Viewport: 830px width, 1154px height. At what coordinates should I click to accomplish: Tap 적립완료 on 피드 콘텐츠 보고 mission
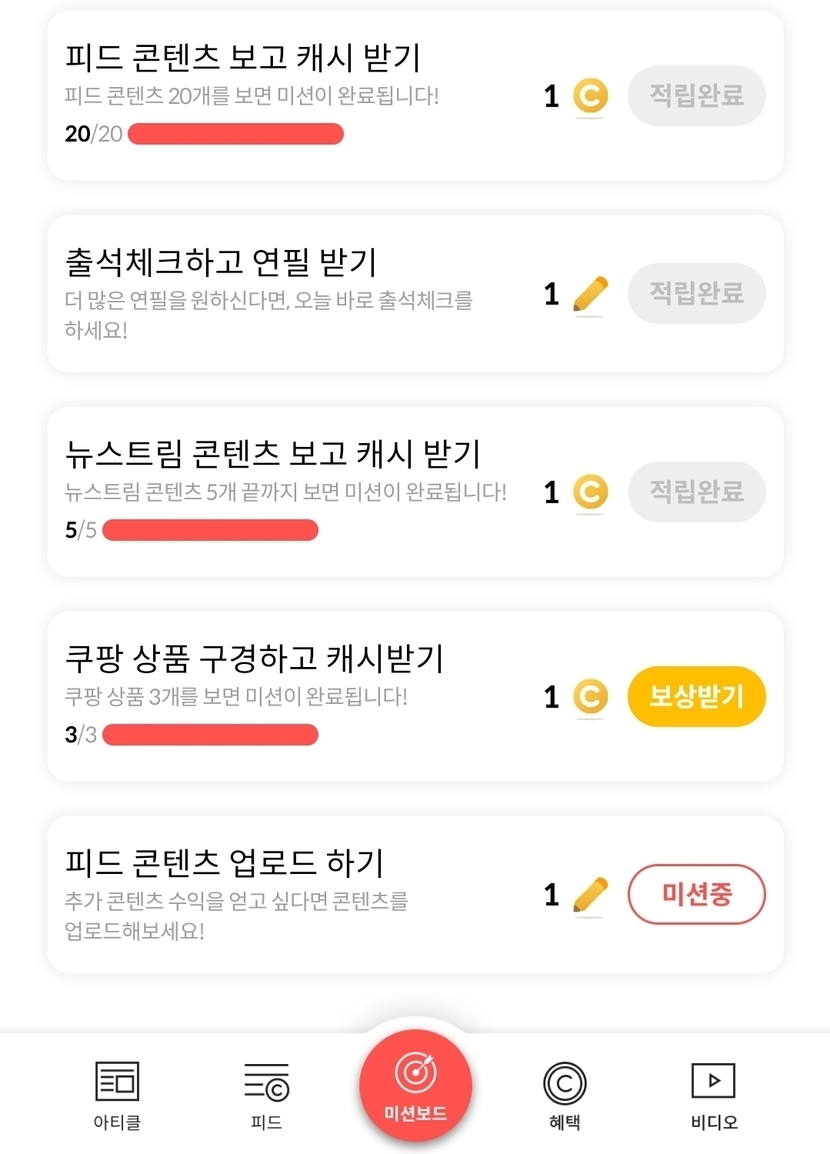697,96
